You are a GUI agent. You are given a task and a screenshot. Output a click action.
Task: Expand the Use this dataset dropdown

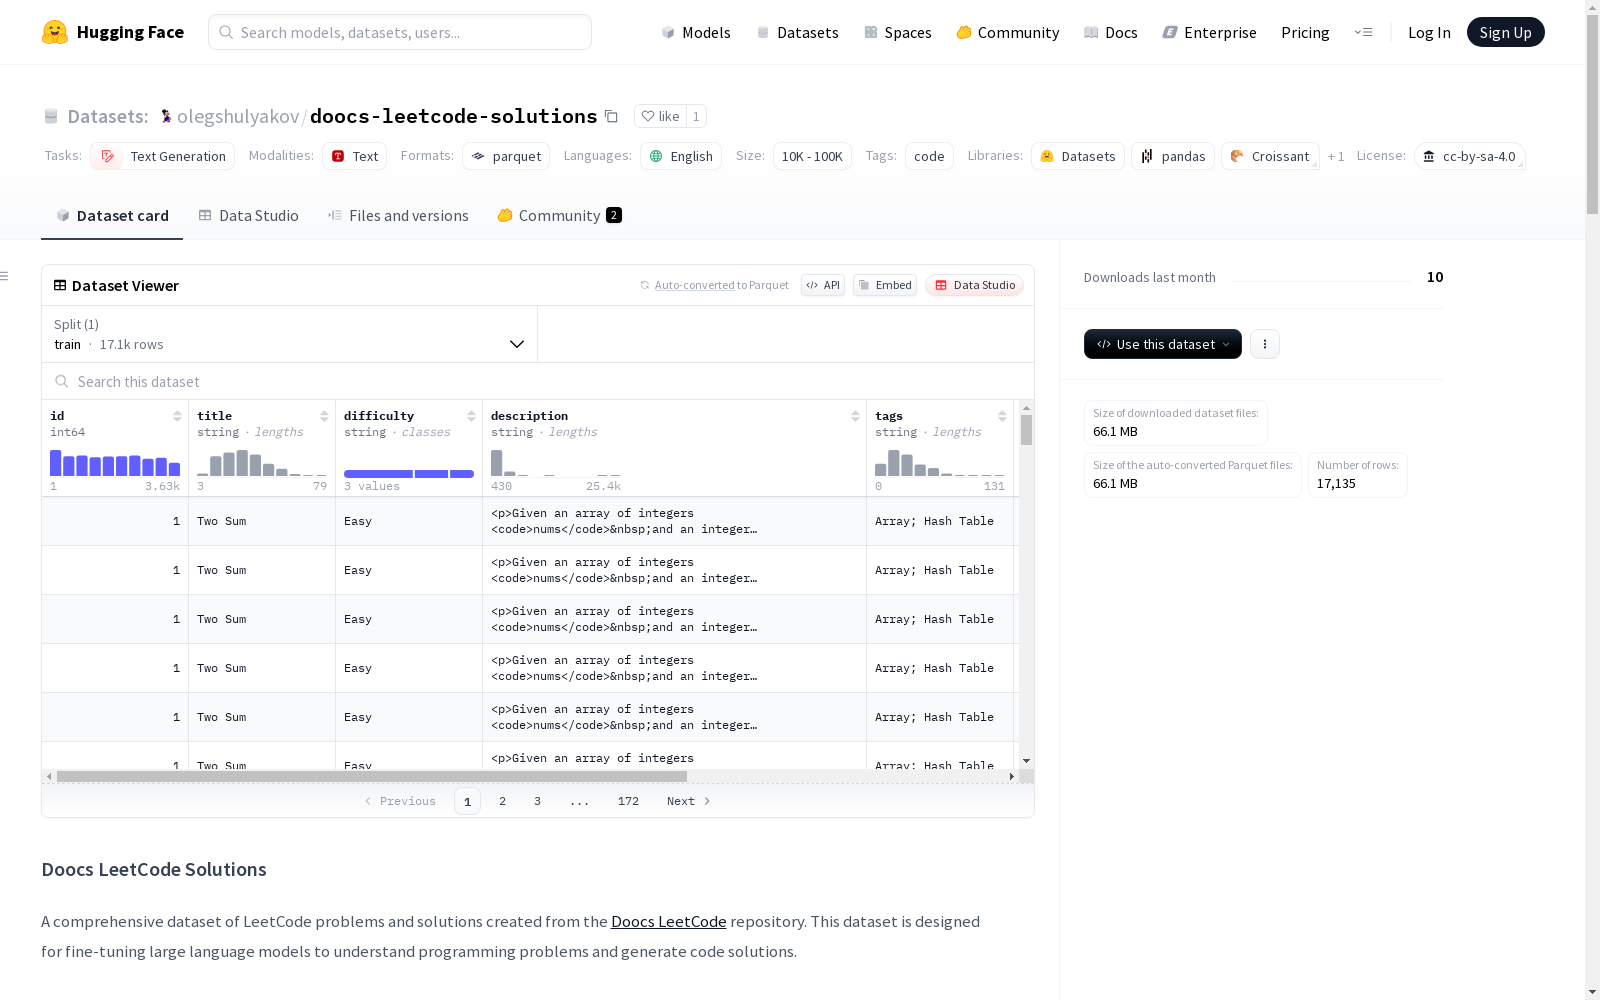(x=1163, y=344)
